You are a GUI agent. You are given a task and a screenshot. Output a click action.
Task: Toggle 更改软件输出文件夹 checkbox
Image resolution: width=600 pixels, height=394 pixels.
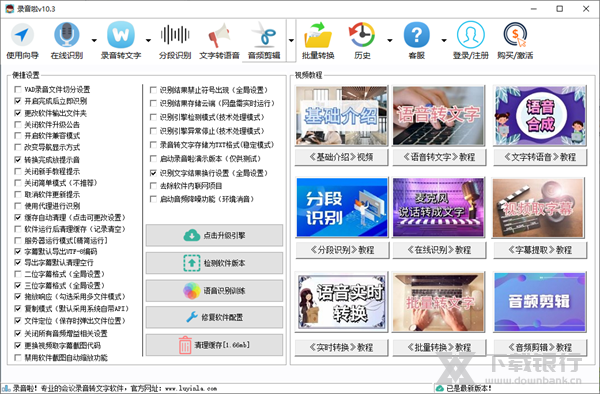click(x=18, y=113)
